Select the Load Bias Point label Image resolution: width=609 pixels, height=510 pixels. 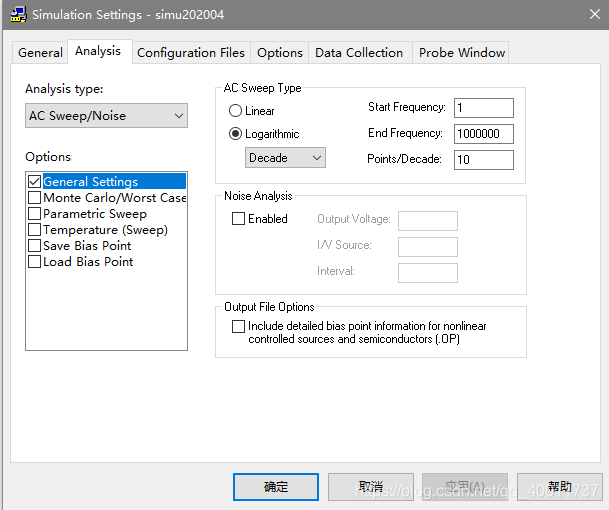[88, 261]
